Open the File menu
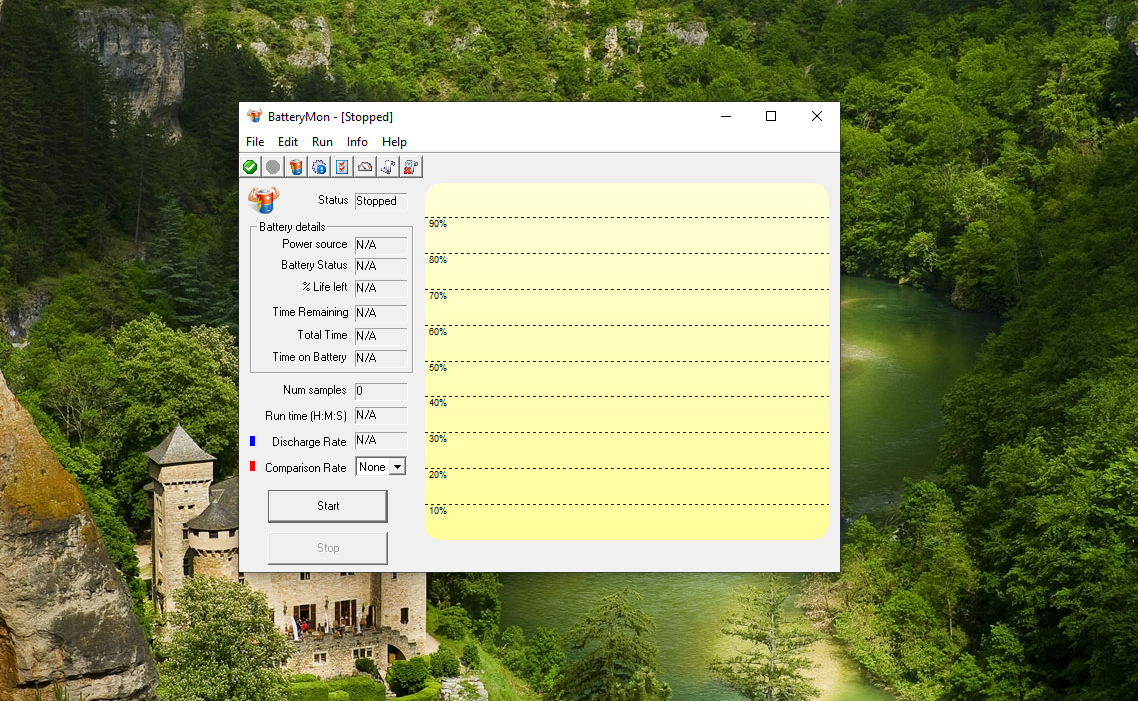Image resolution: width=1138 pixels, height=701 pixels. (x=255, y=142)
